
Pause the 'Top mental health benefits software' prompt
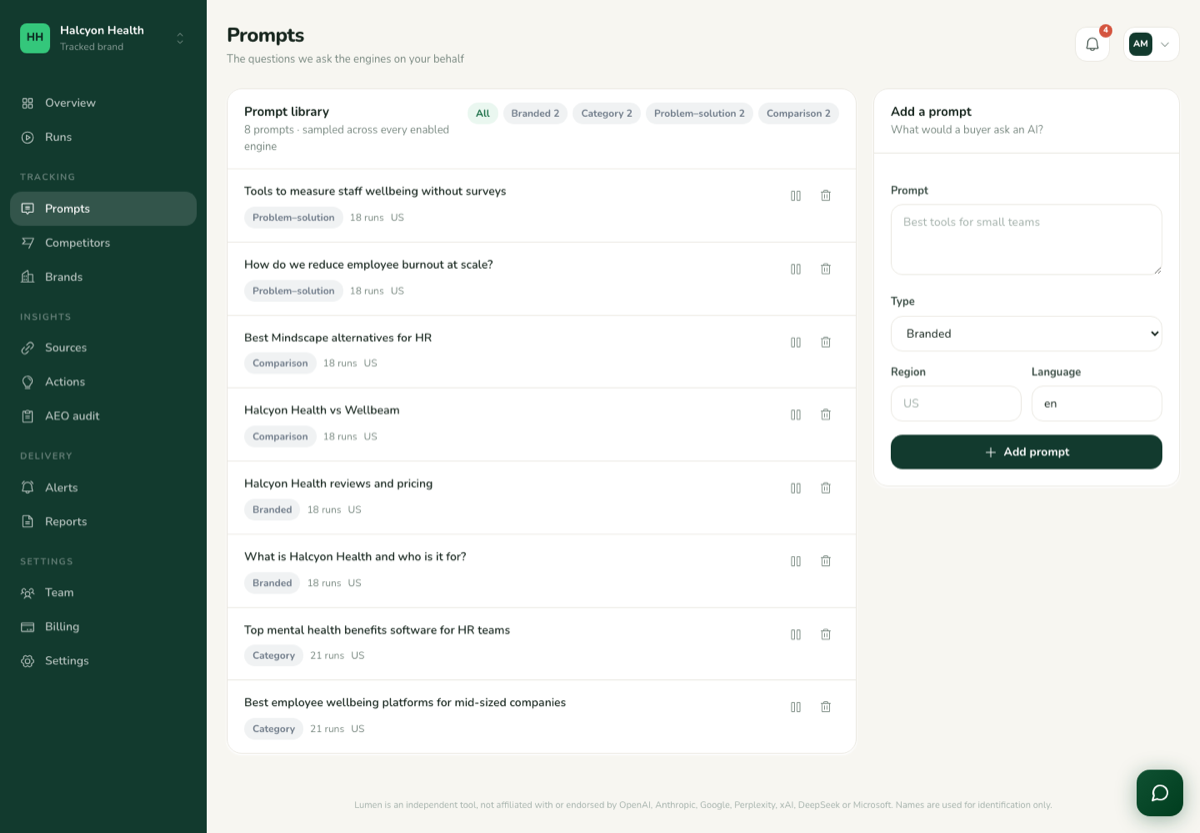(796, 634)
